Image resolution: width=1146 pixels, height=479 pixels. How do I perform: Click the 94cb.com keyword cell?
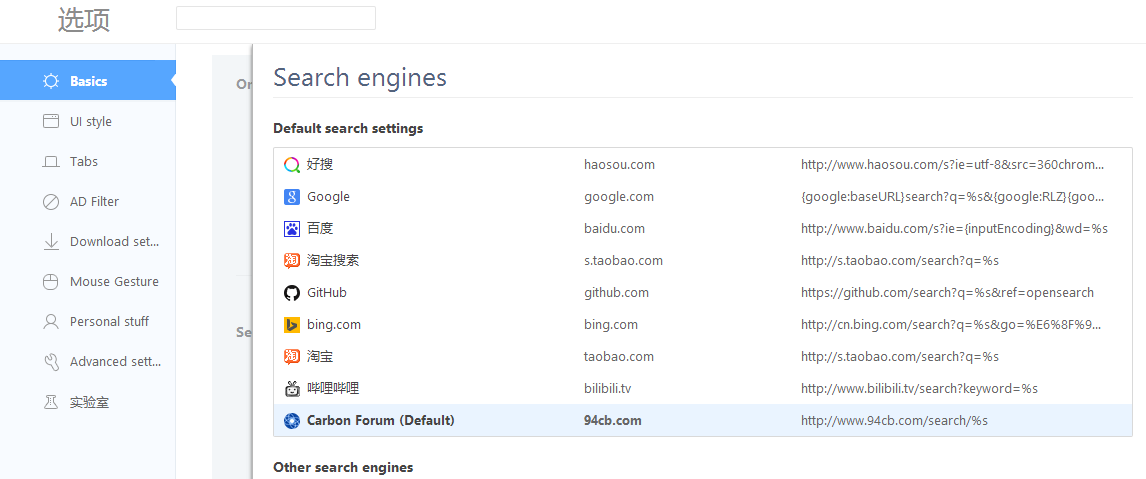612,420
